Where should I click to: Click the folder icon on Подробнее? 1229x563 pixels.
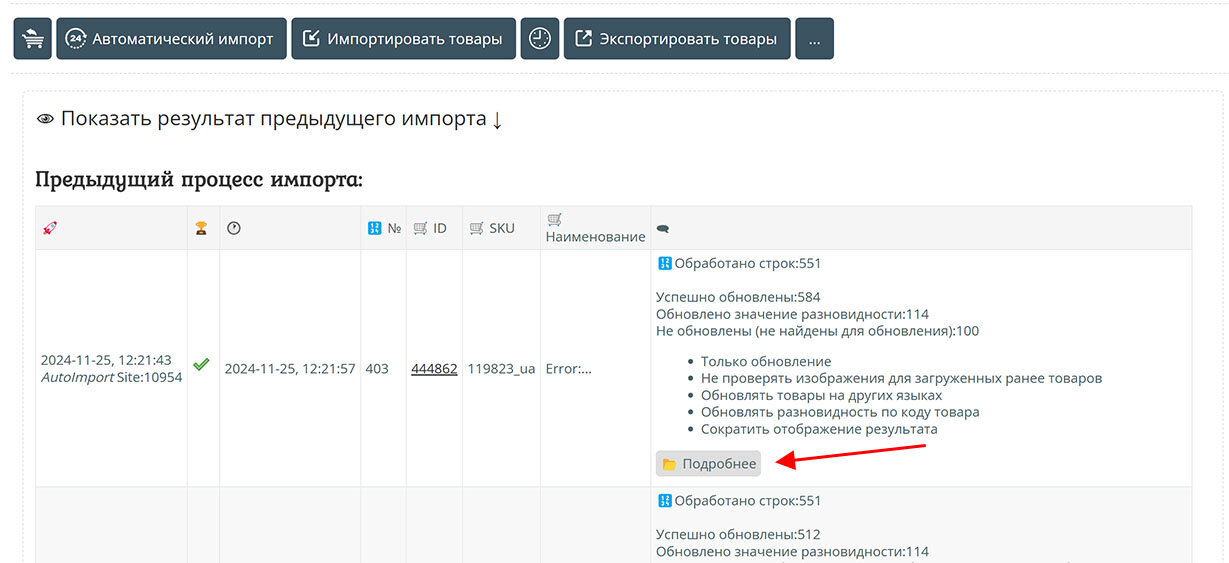pyautogui.click(x=669, y=464)
